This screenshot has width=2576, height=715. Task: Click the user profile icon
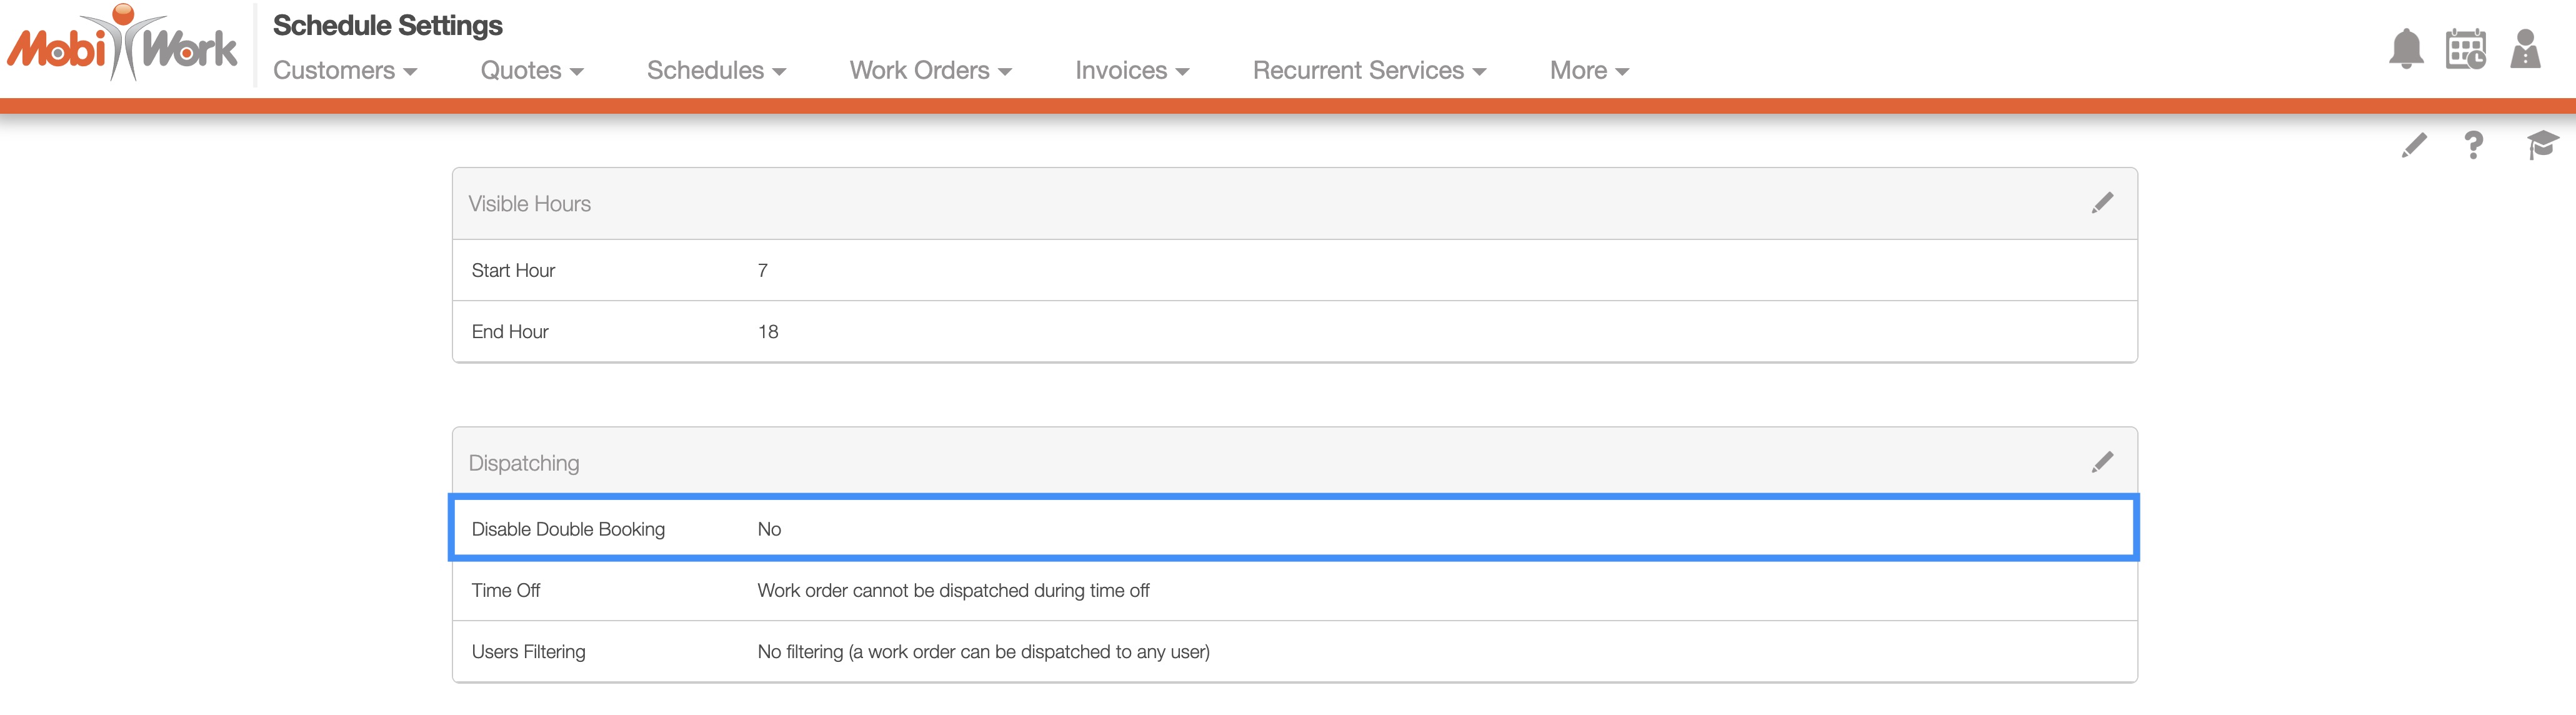point(2524,48)
